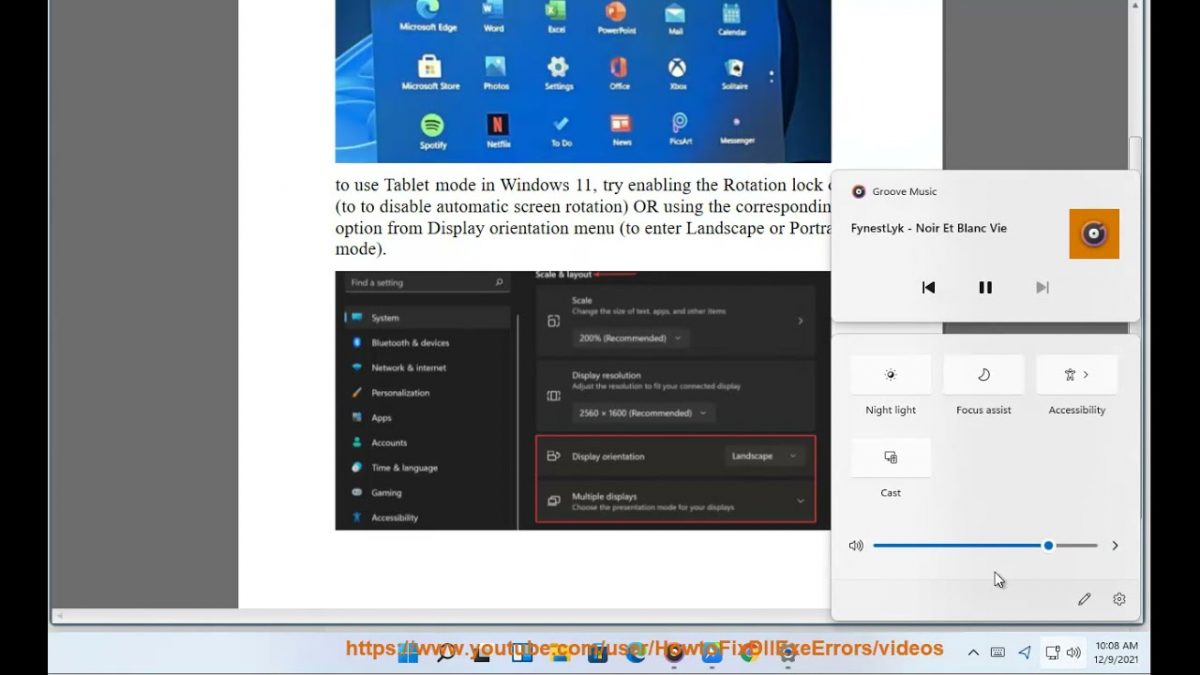This screenshot has width=1200, height=675.
Task: Open Settings via the gear icon
Action: [x=1118, y=599]
